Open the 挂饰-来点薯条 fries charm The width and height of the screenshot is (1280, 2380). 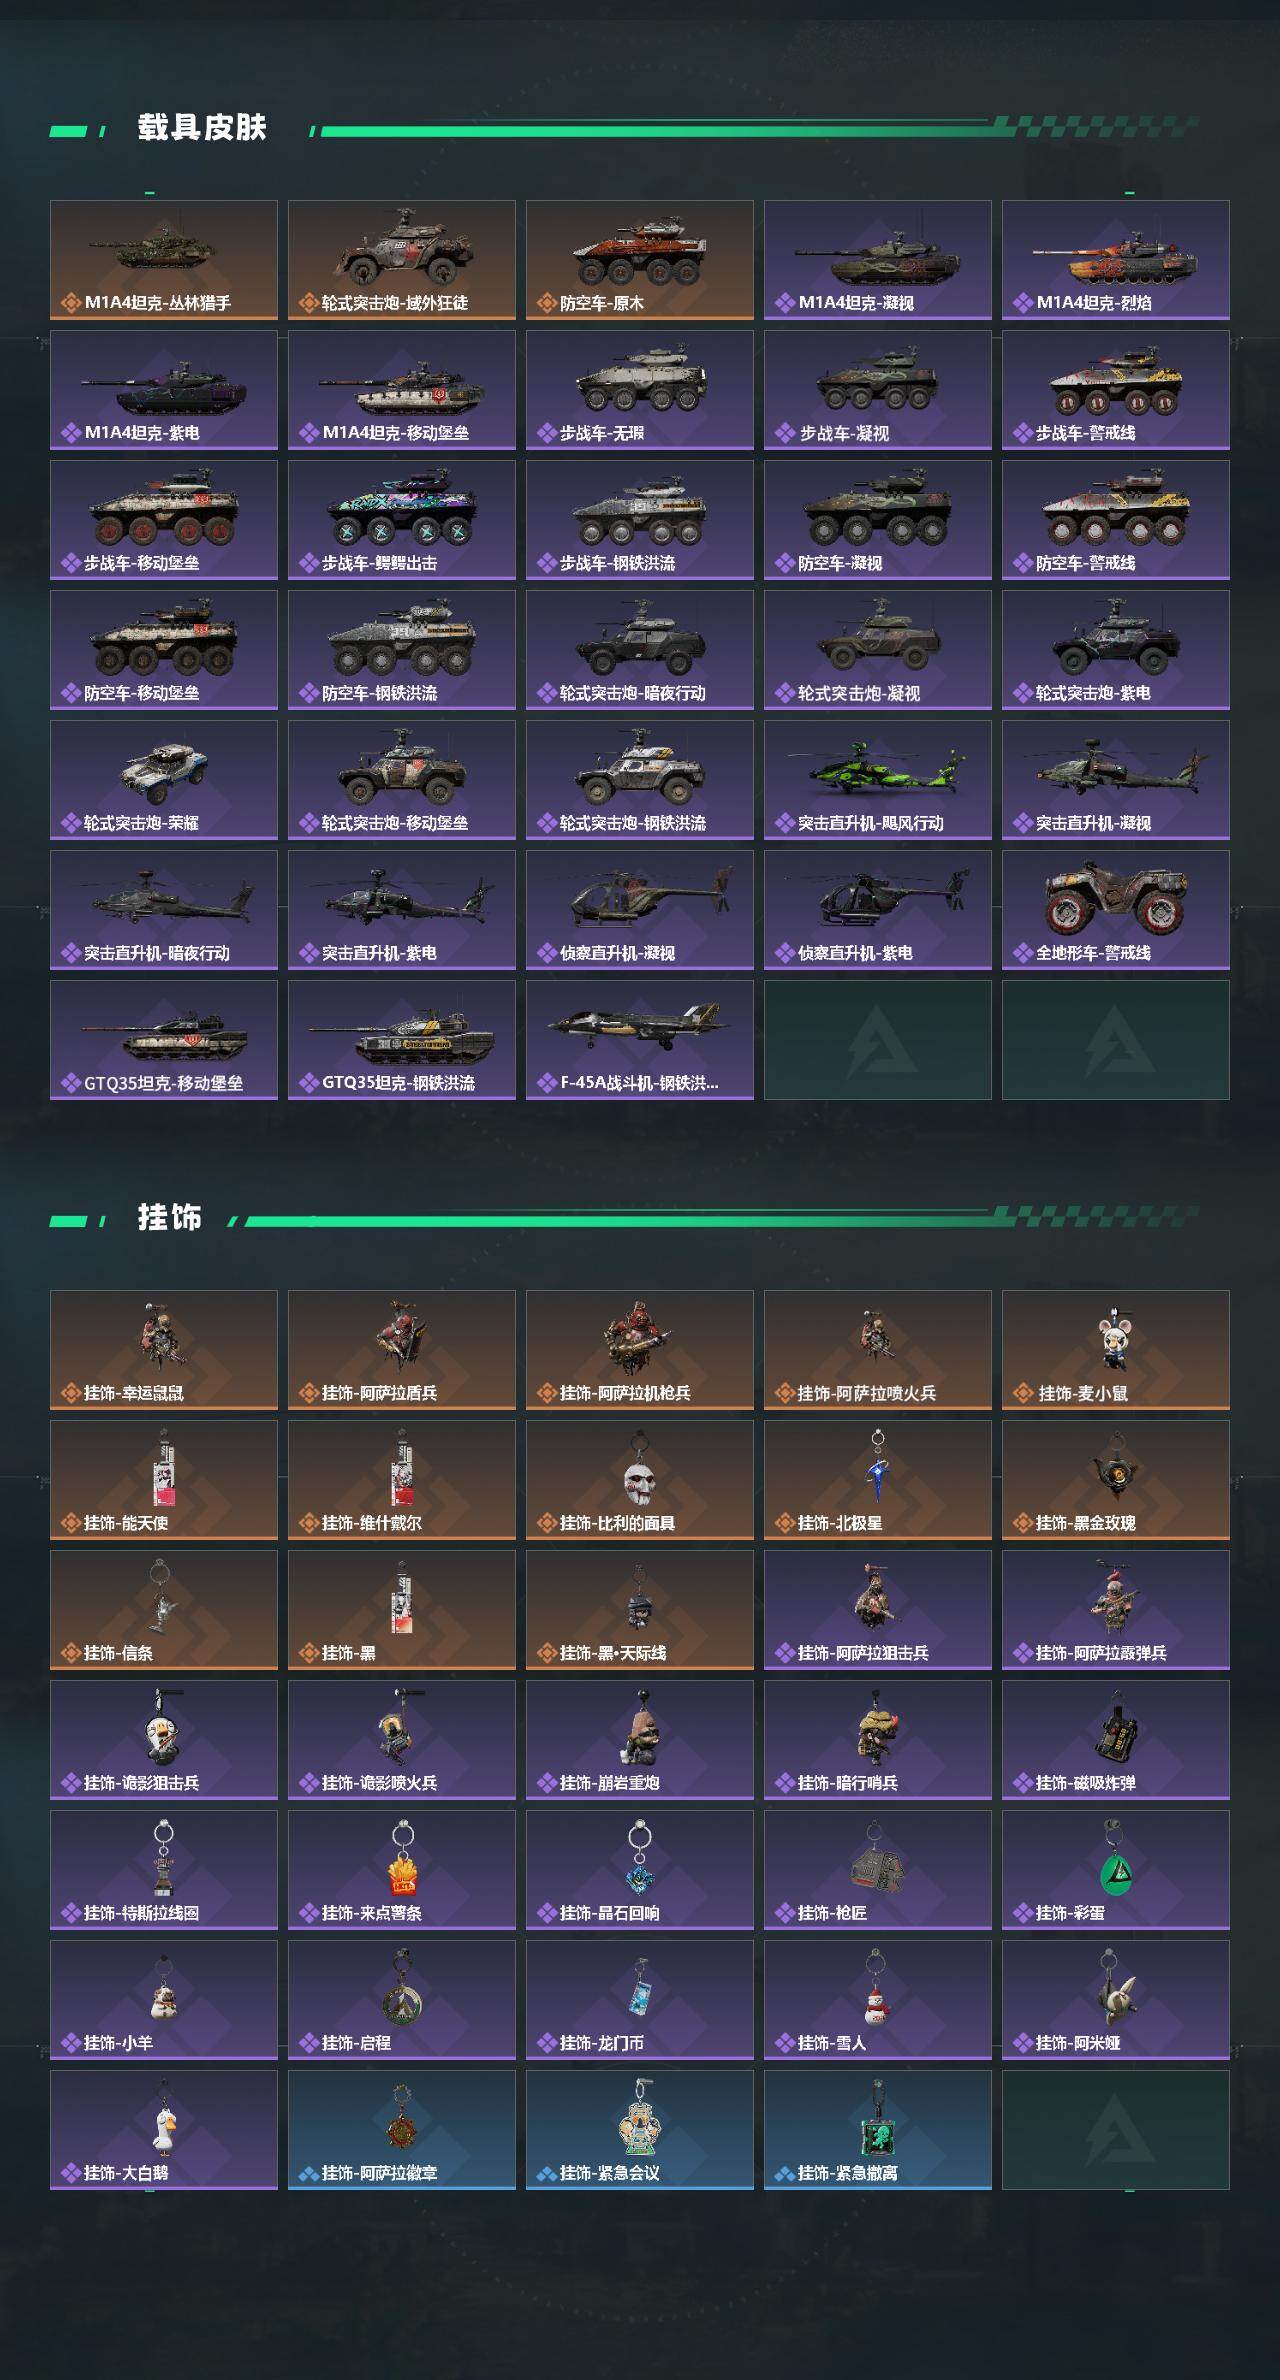pyautogui.click(x=402, y=1870)
